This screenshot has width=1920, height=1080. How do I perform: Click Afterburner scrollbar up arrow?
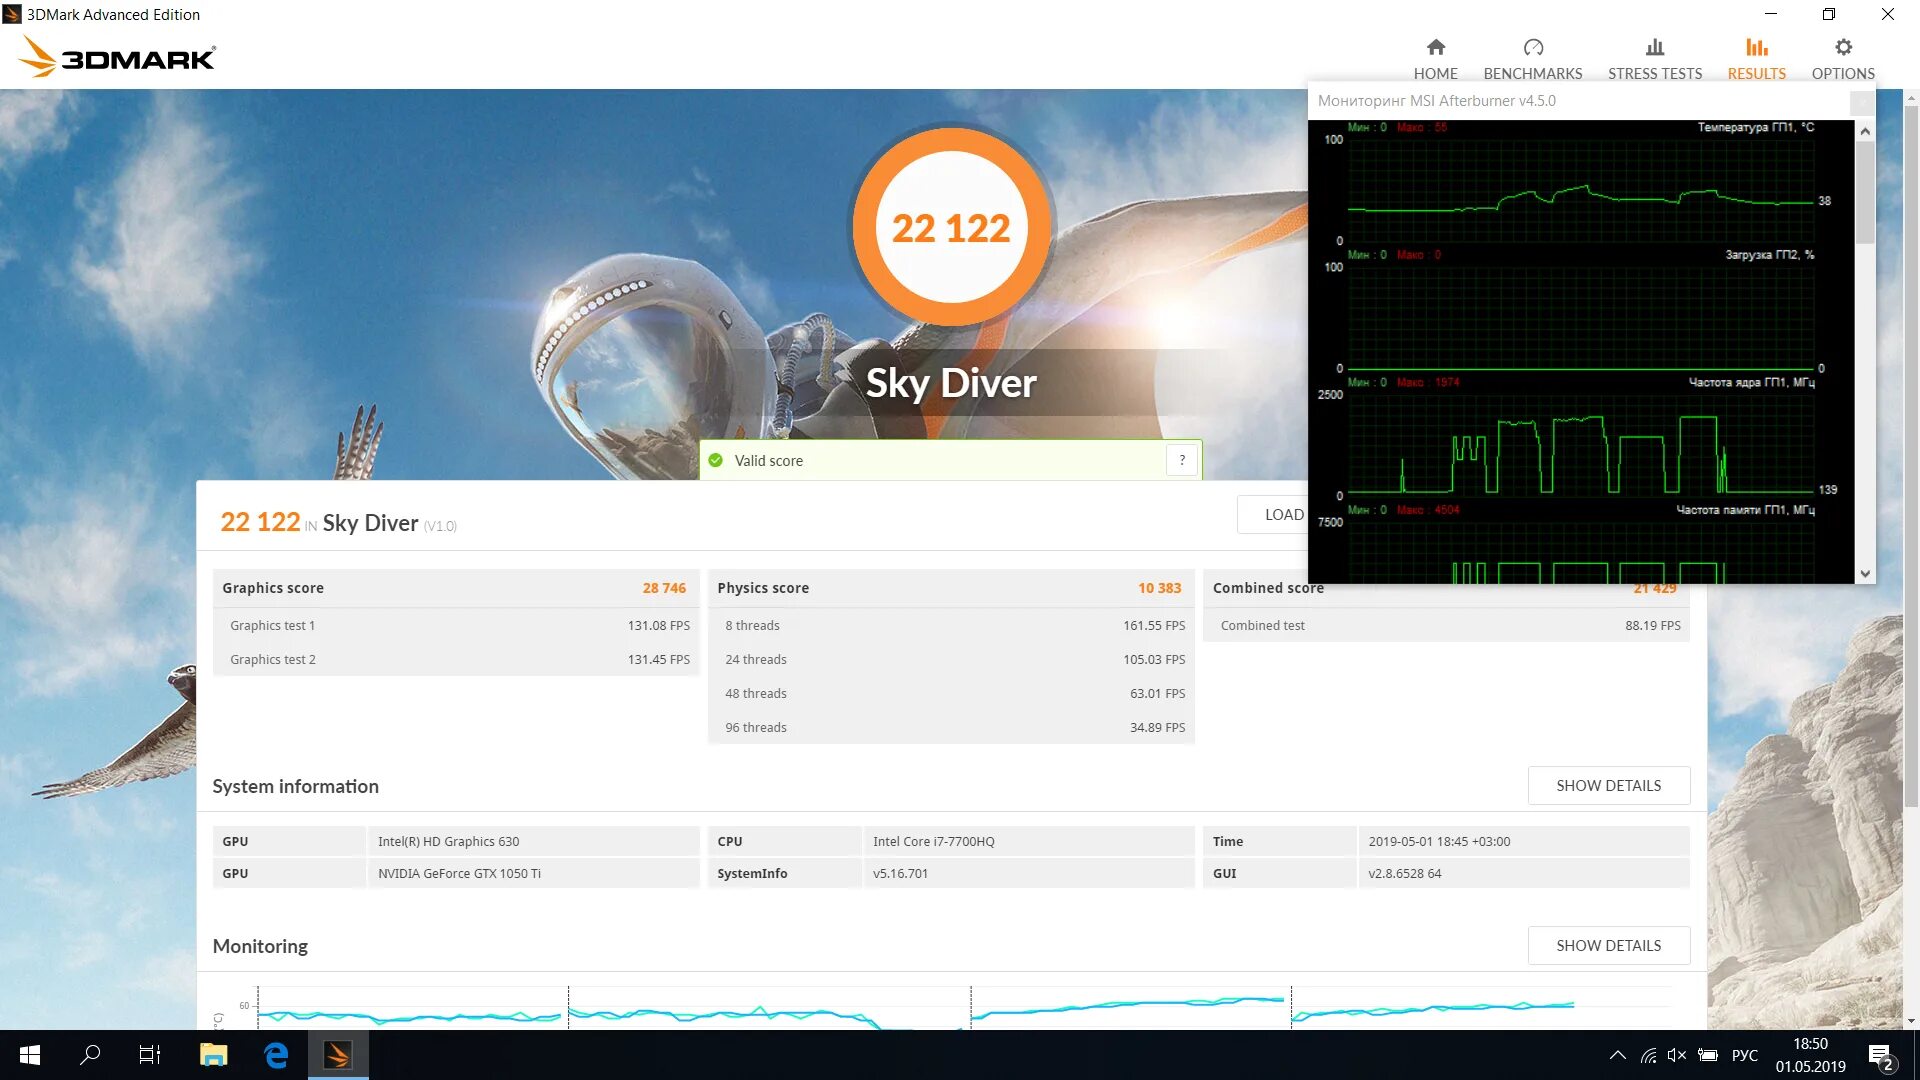[x=1865, y=131]
